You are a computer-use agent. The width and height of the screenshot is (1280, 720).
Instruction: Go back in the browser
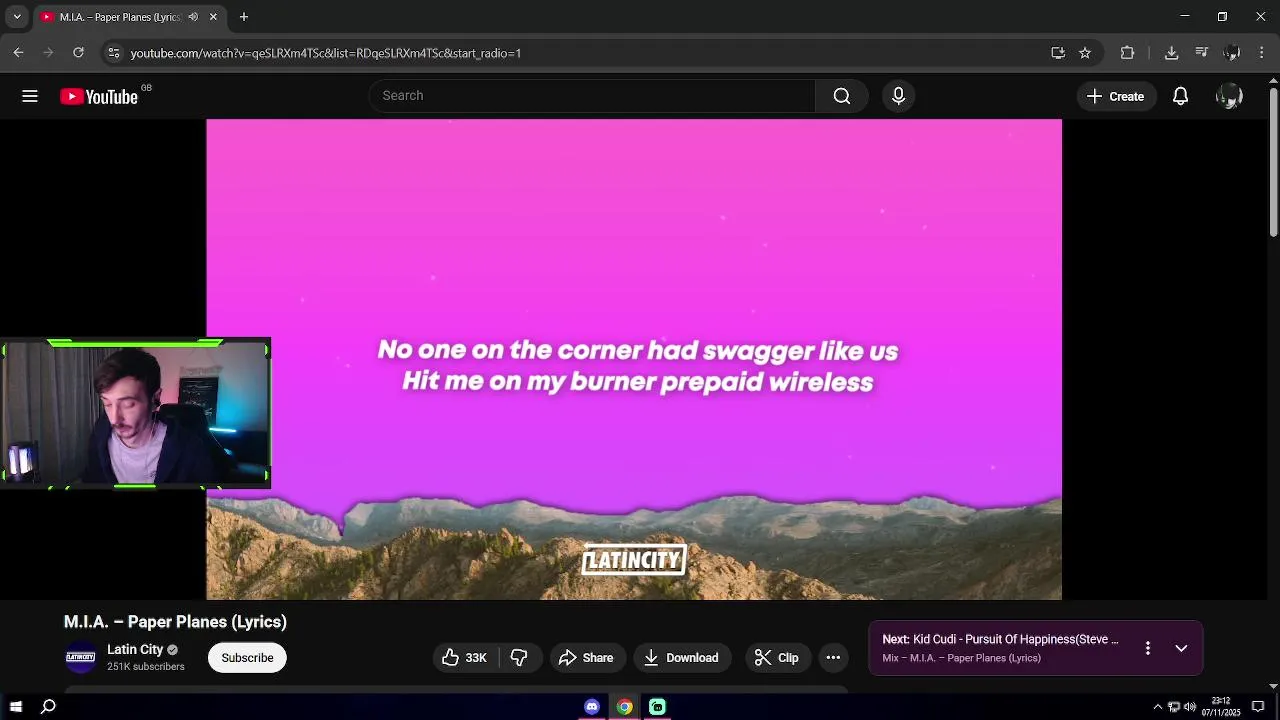18,53
